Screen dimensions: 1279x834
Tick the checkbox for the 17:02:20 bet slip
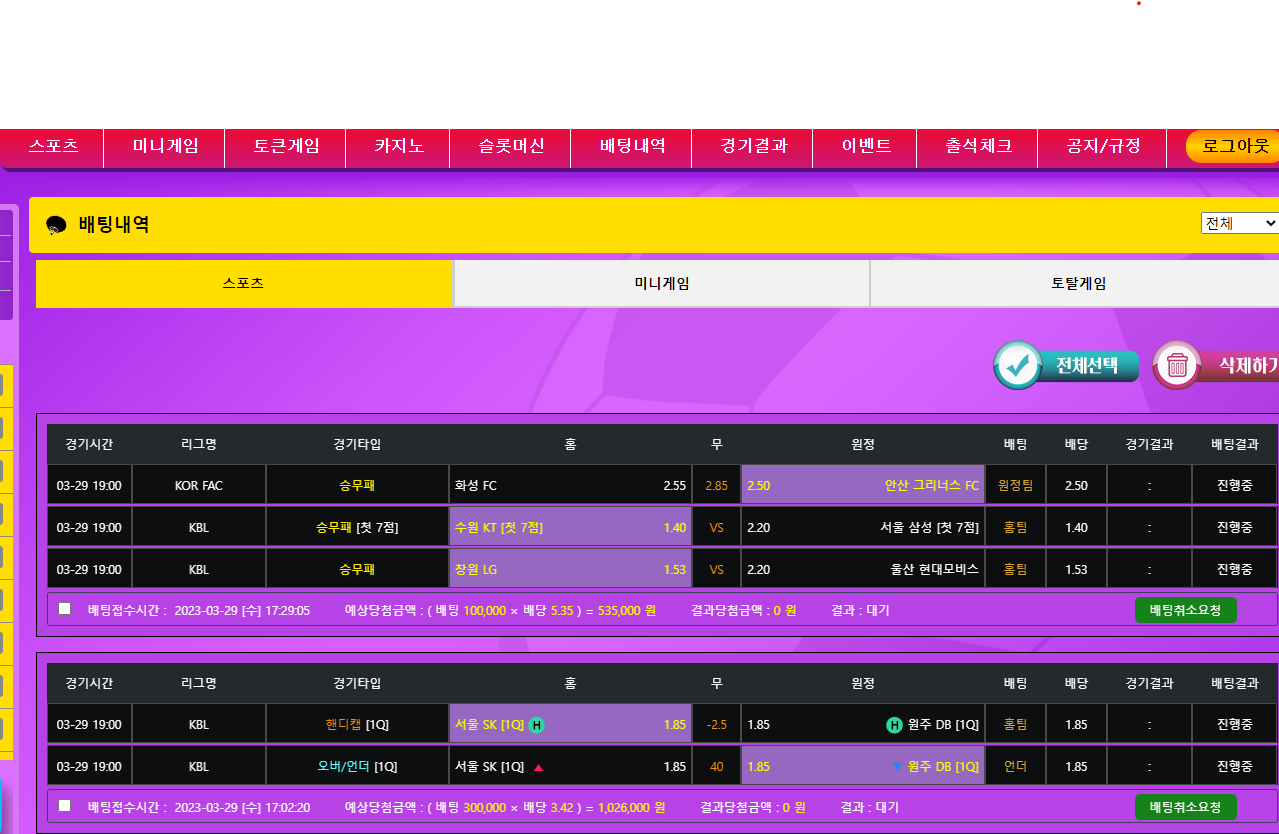pyautogui.click(x=65, y=805)
